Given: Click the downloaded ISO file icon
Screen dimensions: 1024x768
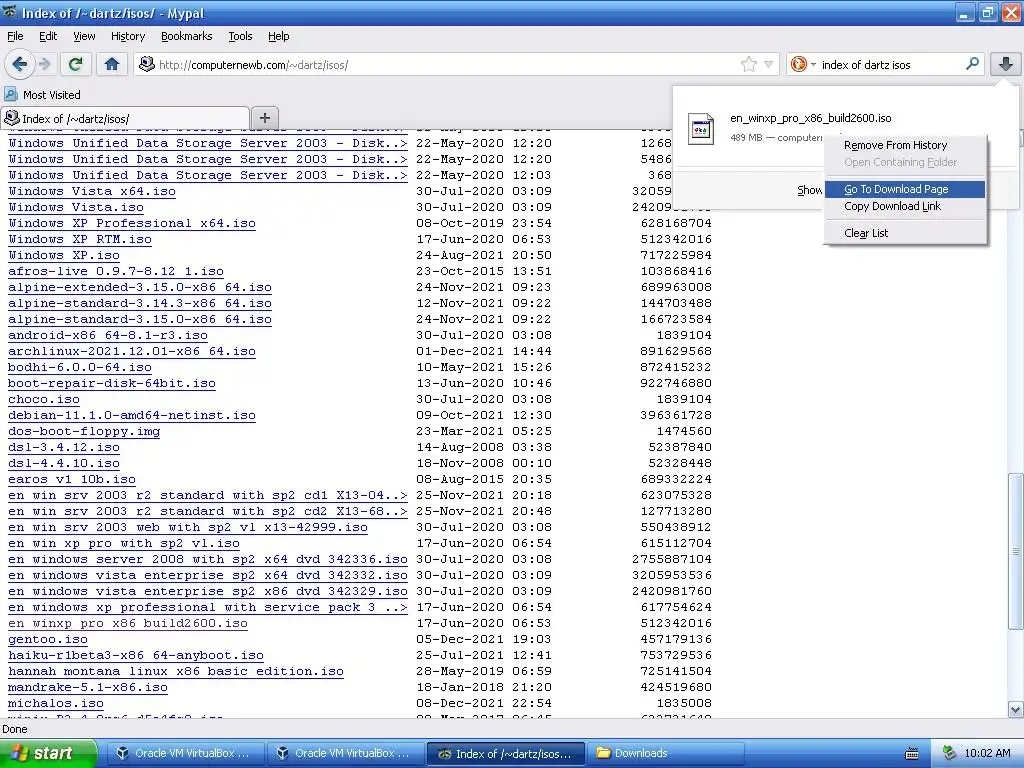Looking at the screenshot, I should 701,128.
